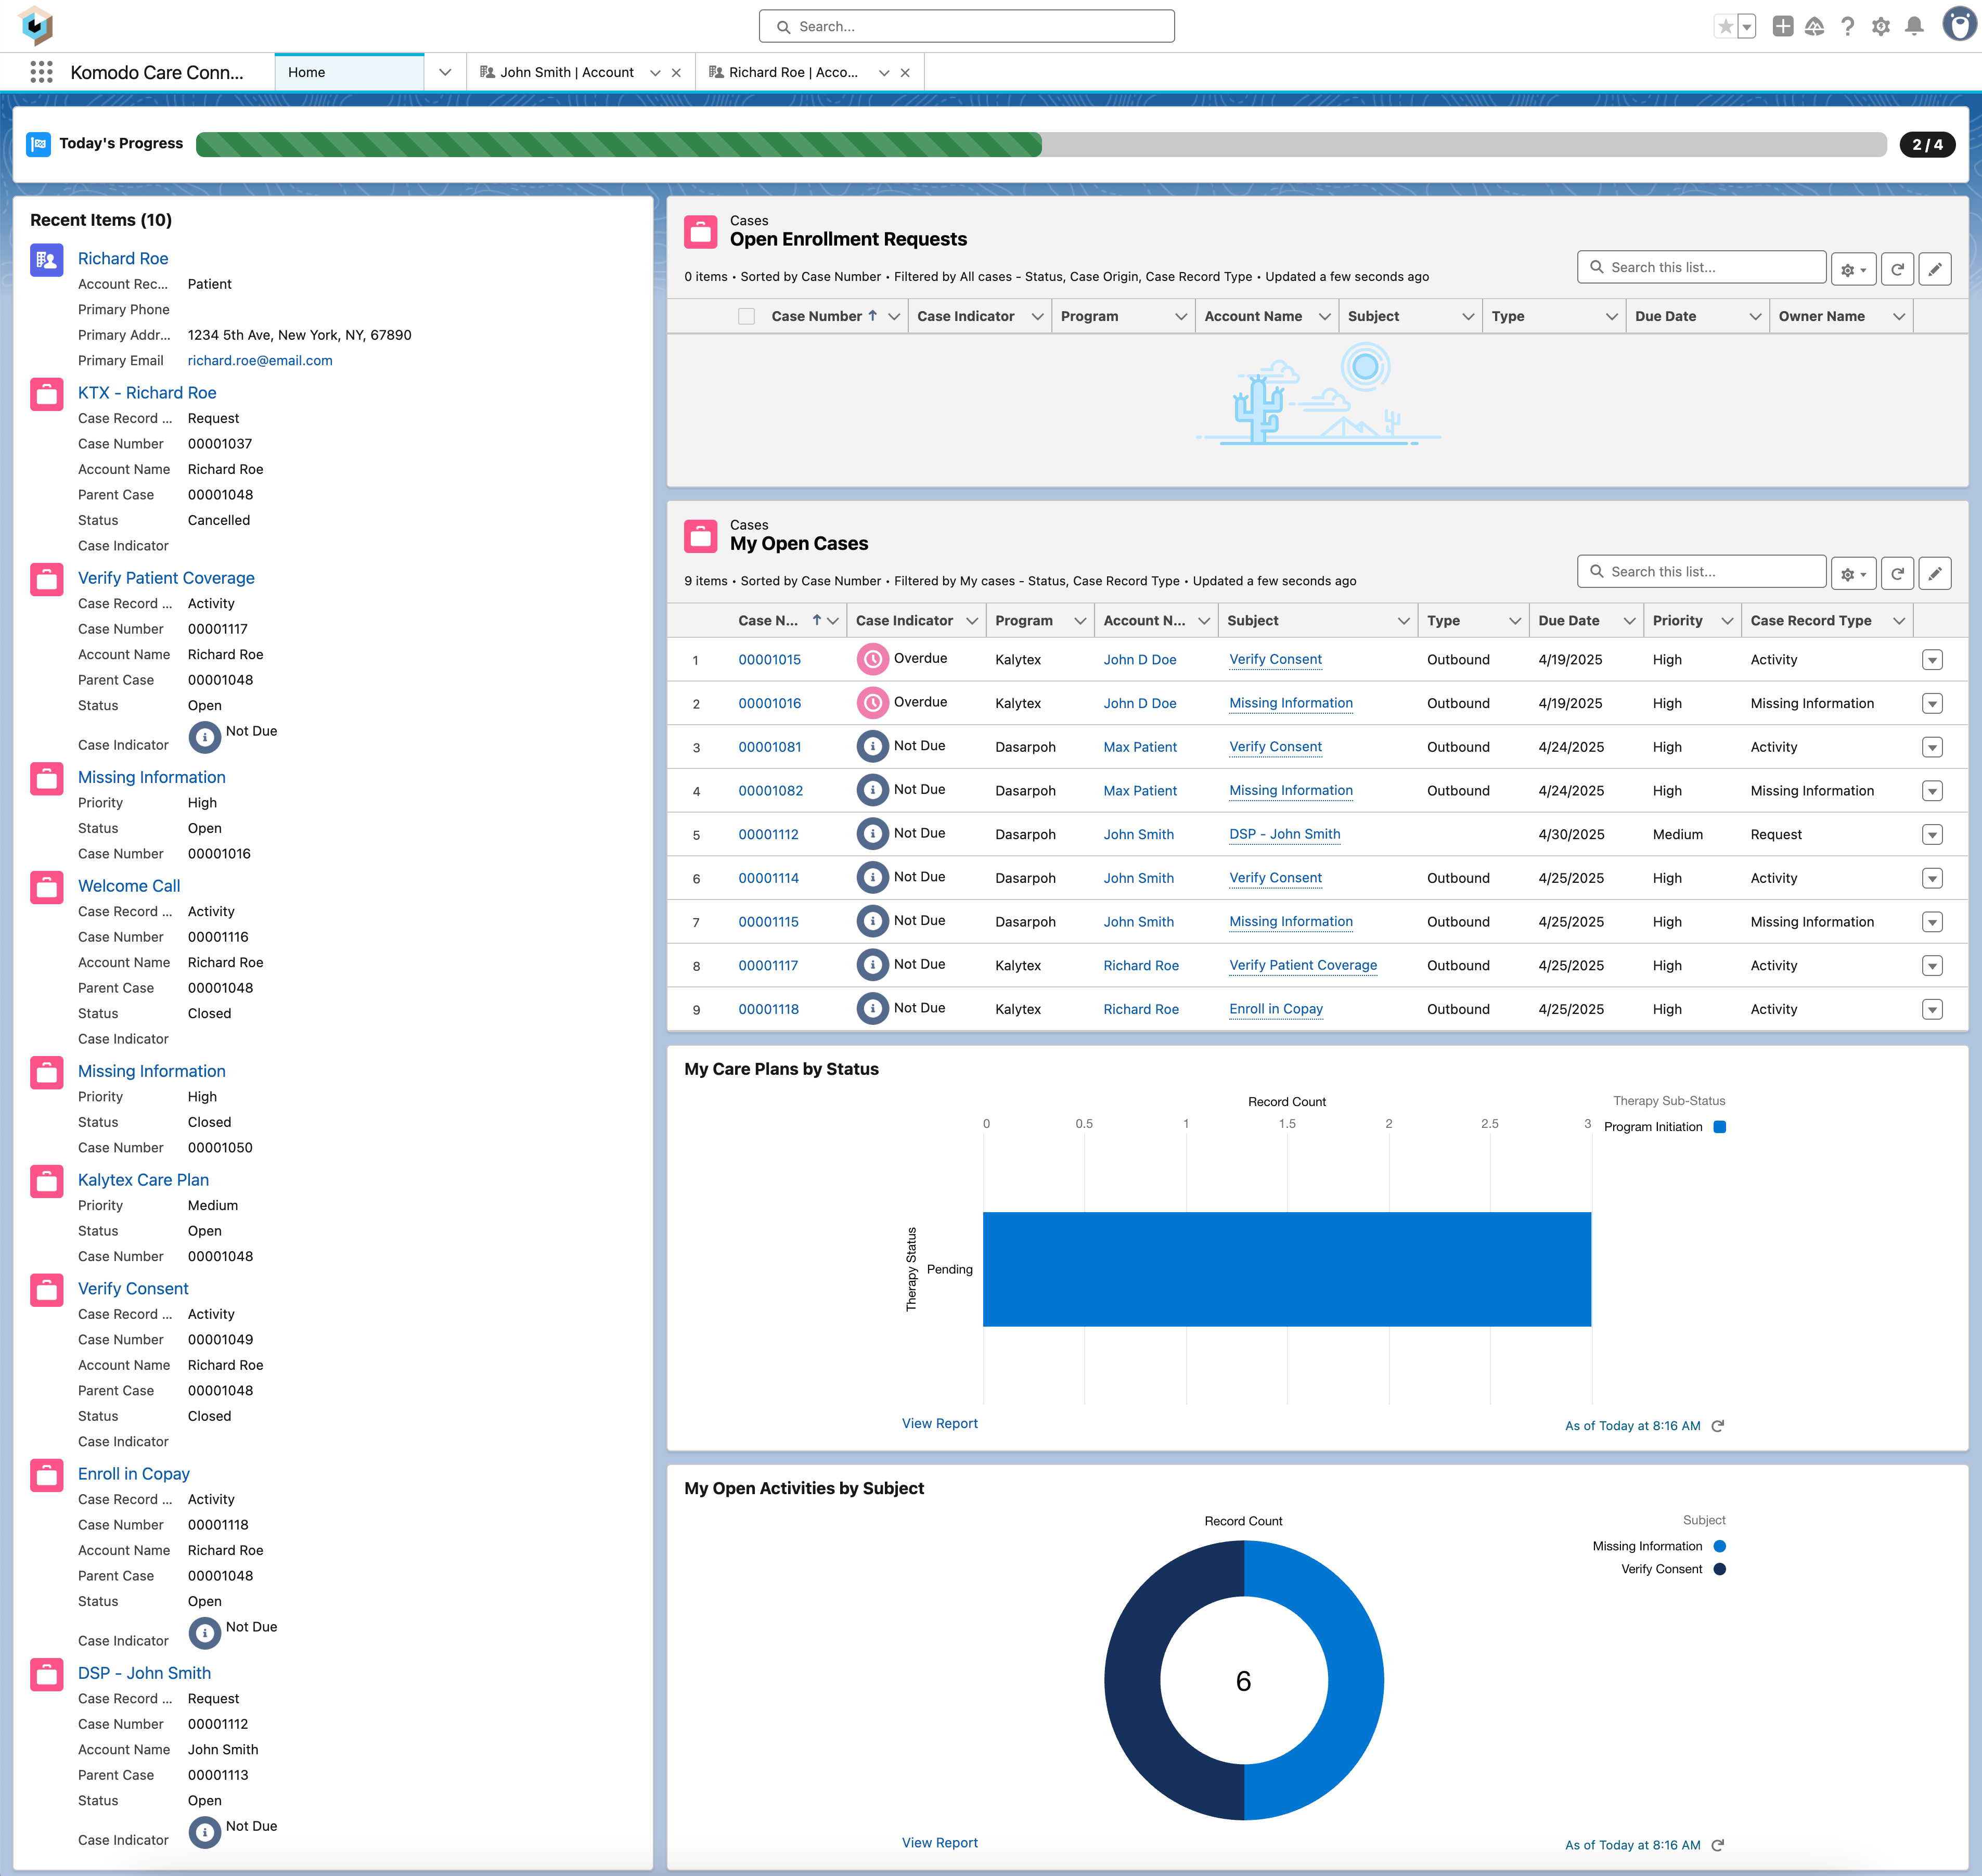
Task: Refresh the My Open Cases list
Action: 1897,573
